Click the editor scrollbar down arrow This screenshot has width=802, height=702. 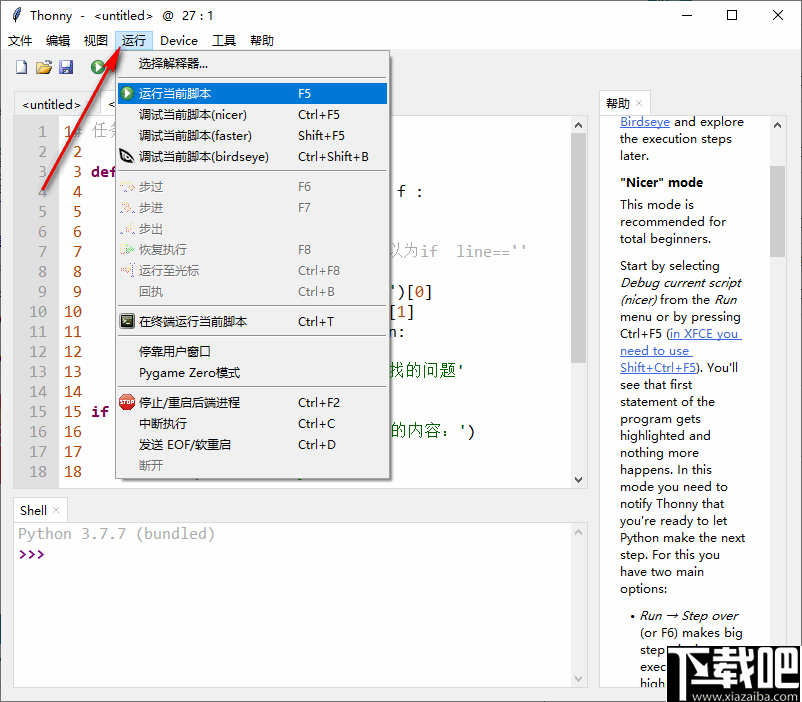click(x=578, y=479)
